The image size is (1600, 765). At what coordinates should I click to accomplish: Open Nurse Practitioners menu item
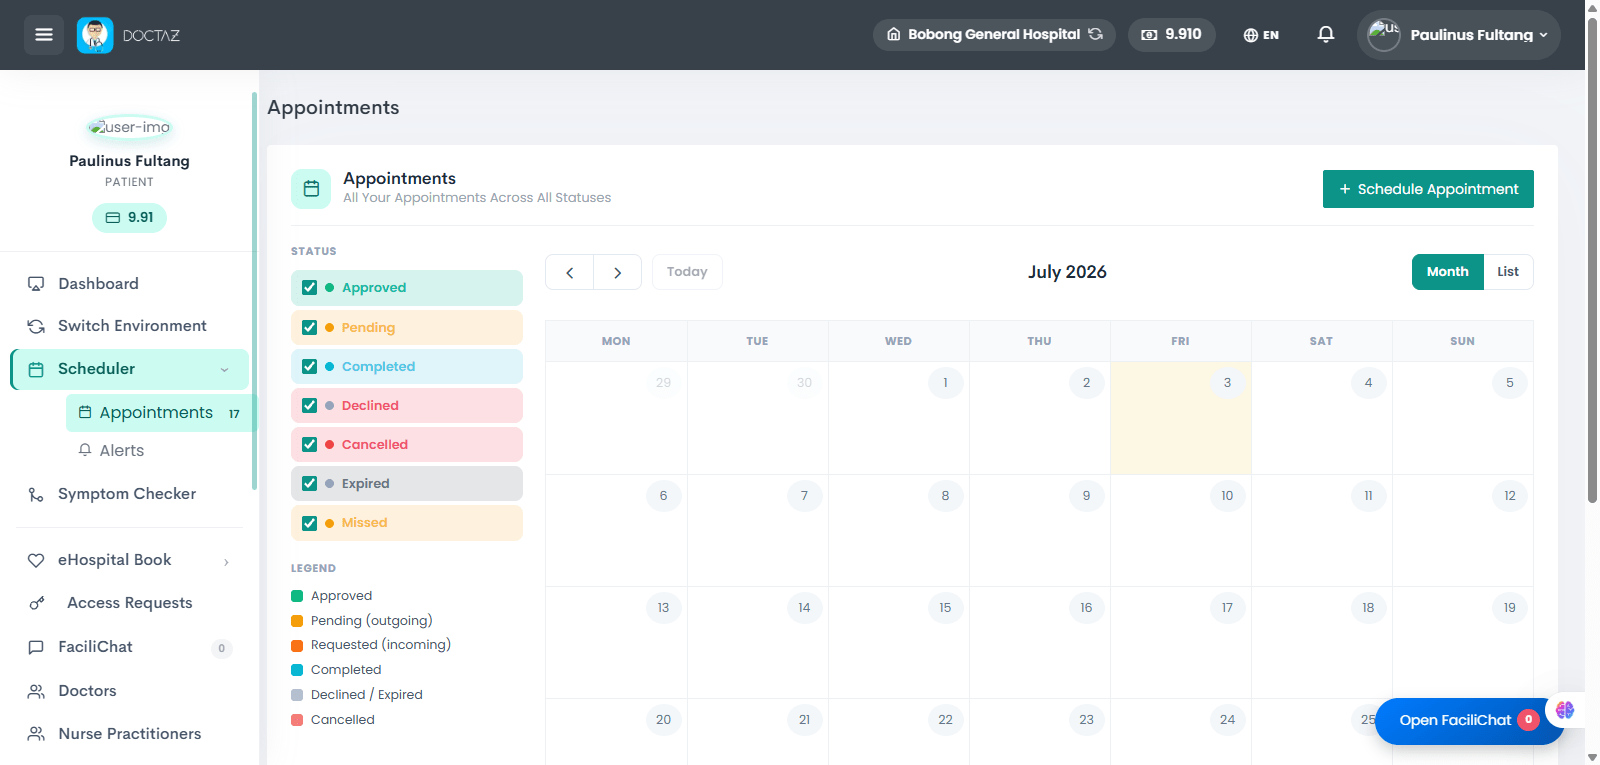point(129,734)
